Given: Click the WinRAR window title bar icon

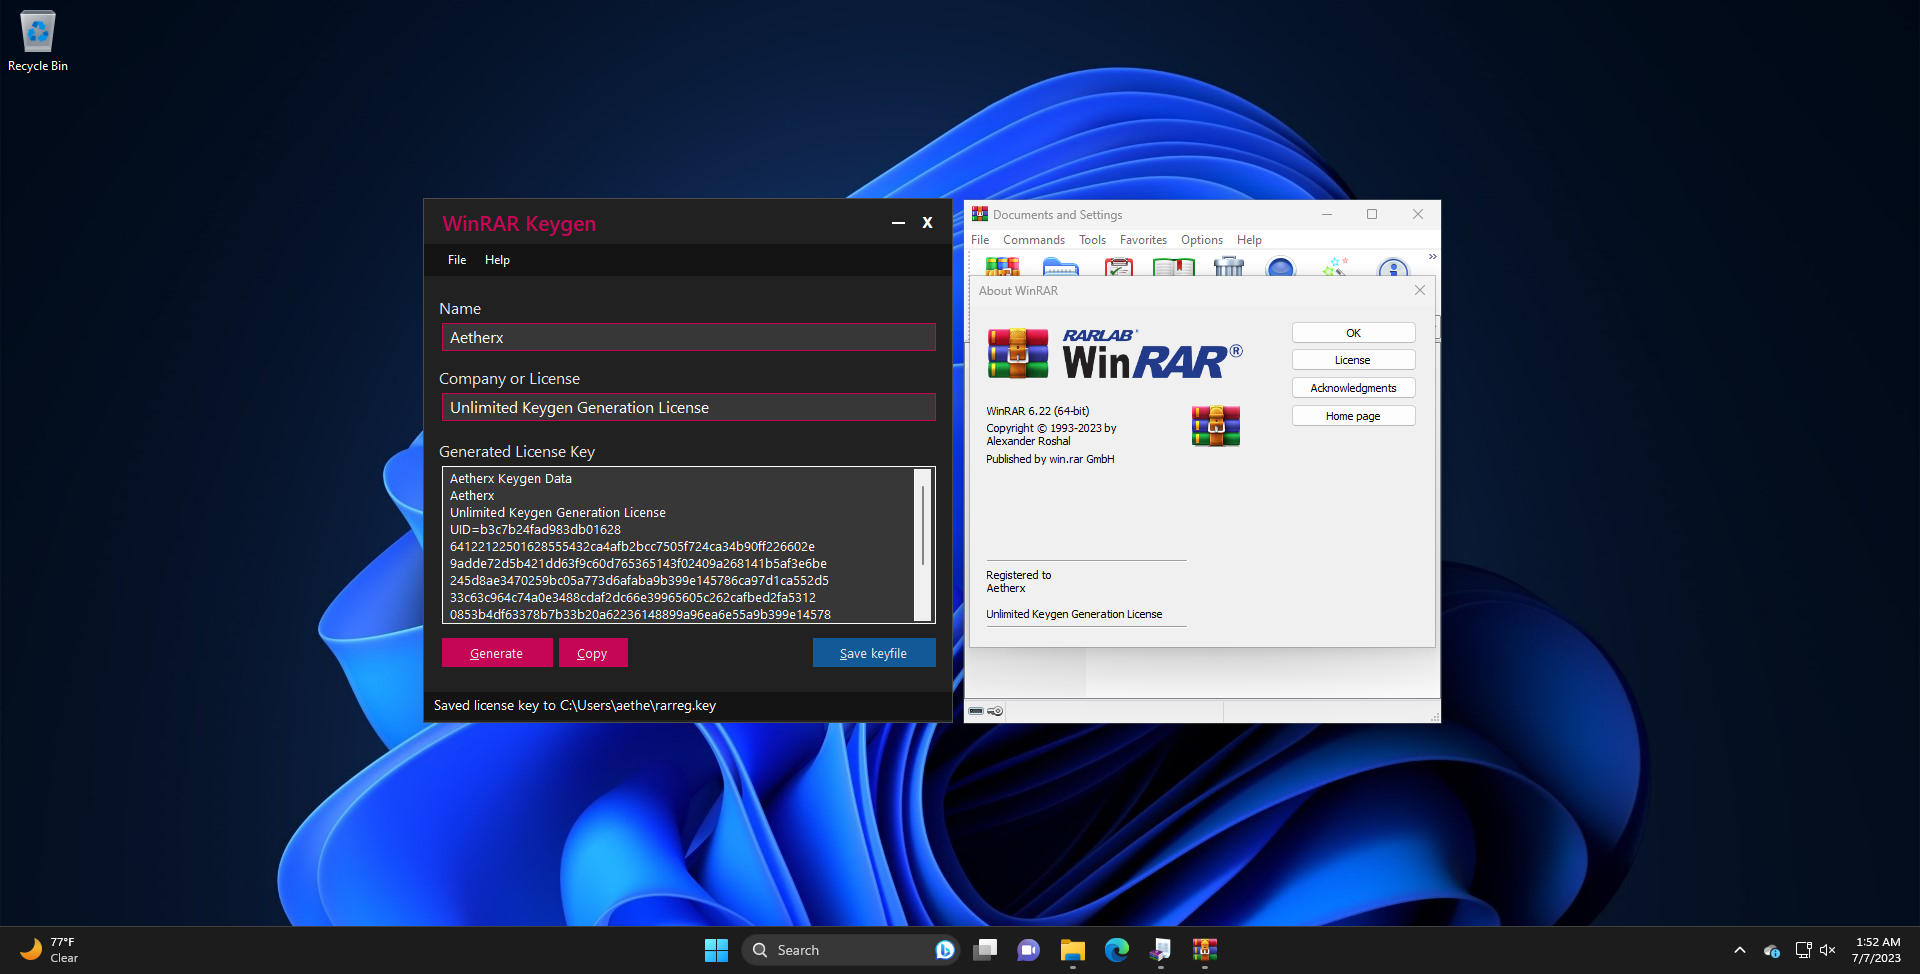Looking at the screenshot, I should point(980,214).
